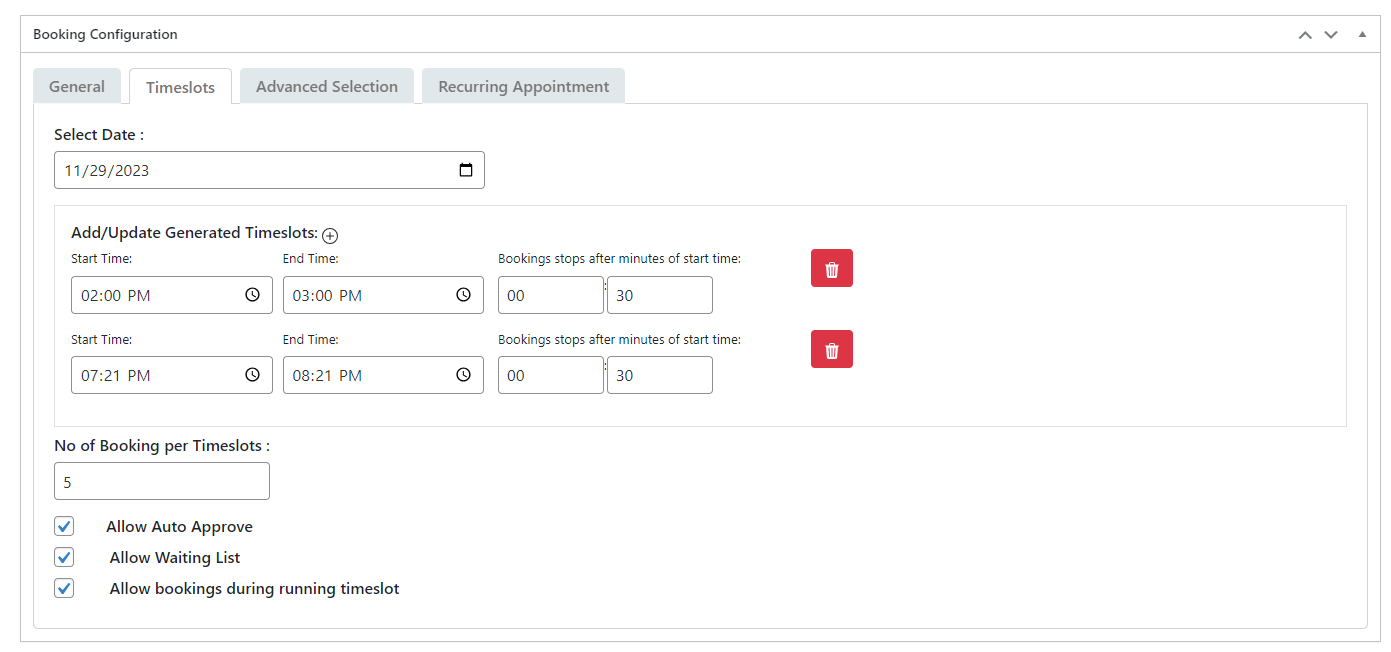Move Booking Configuration panel up

click(1304, 34)
